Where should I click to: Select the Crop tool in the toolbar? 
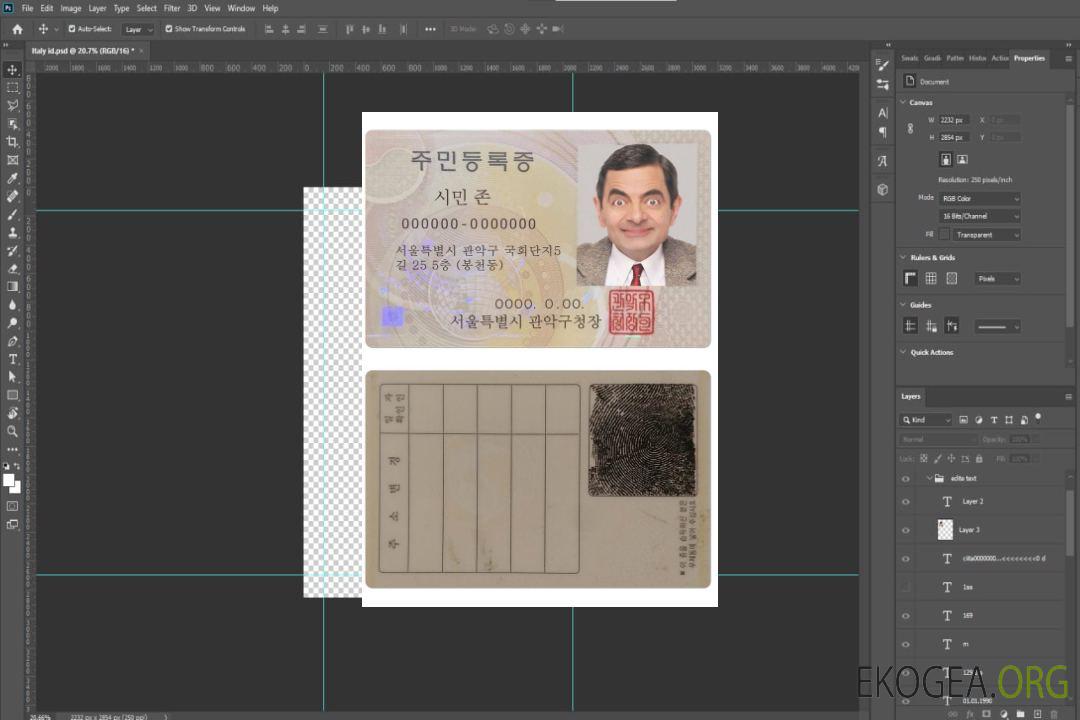point(13,142)
